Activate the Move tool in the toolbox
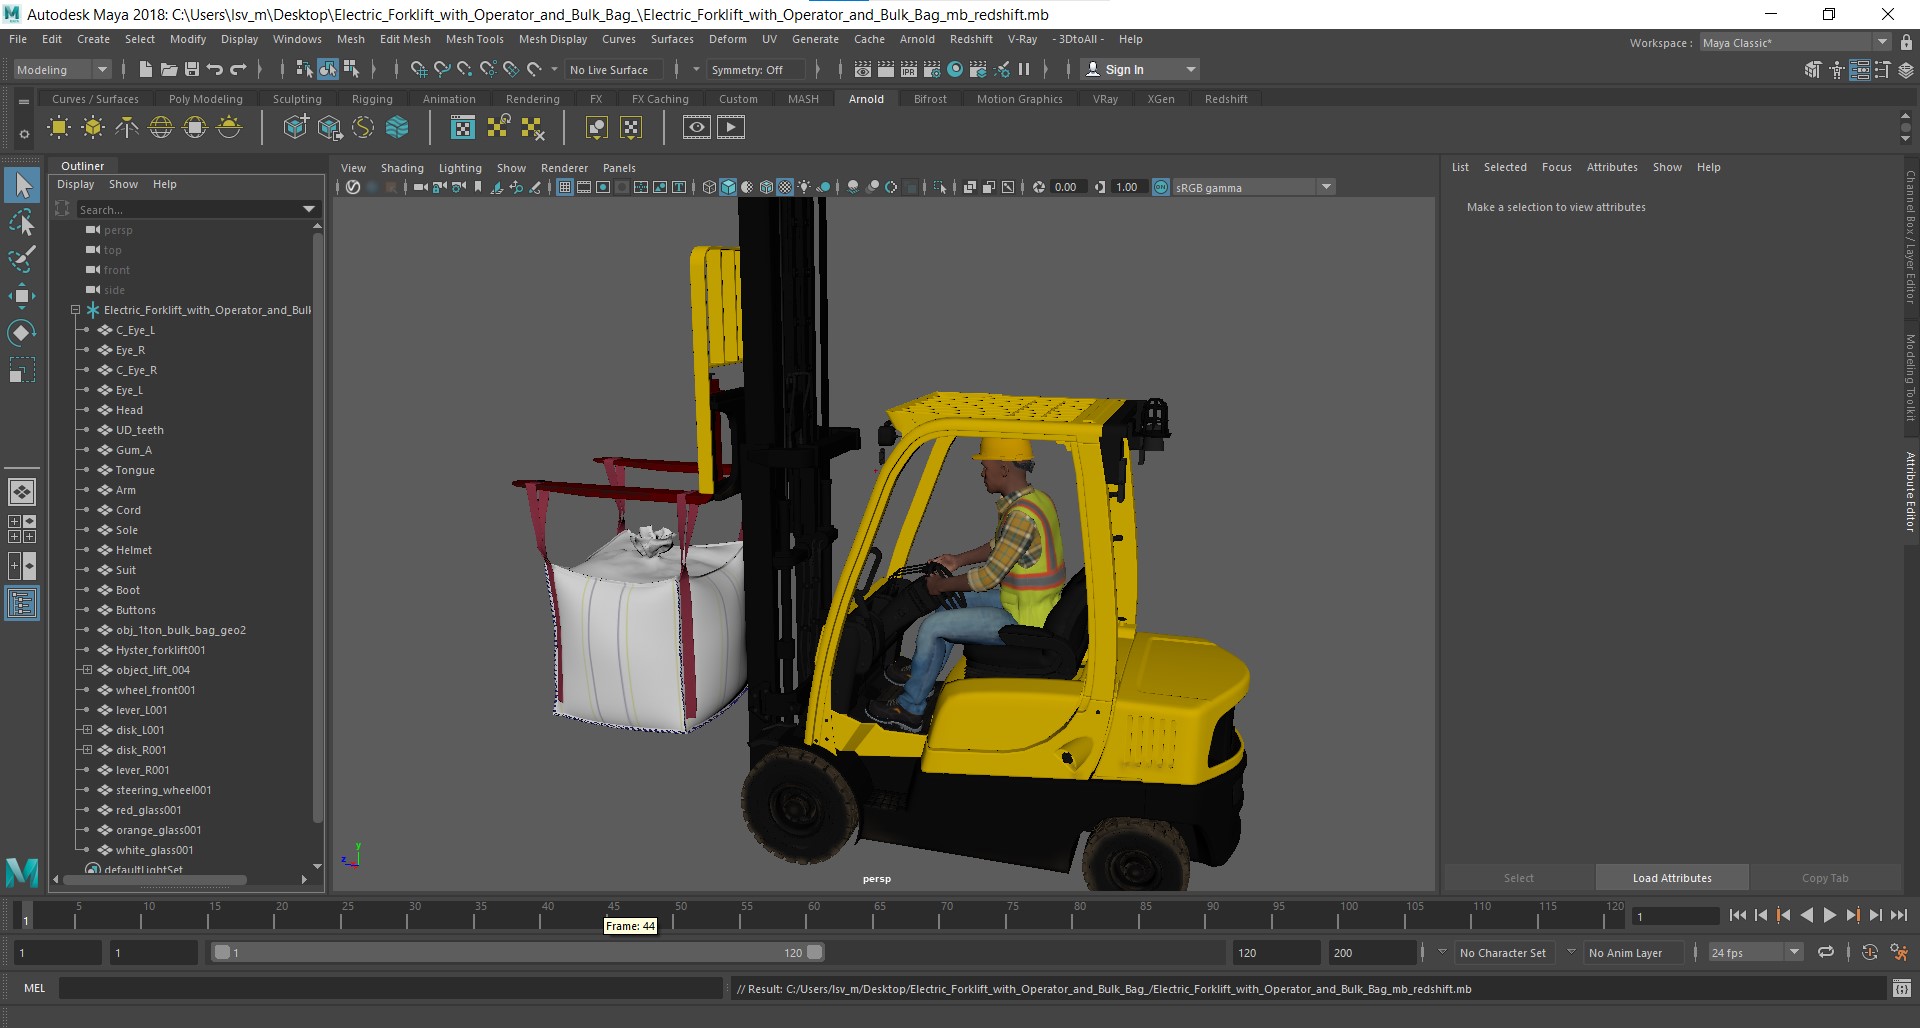This screenshot has height=1028, width=1920. pyautogui.click(x=22, y=296)
